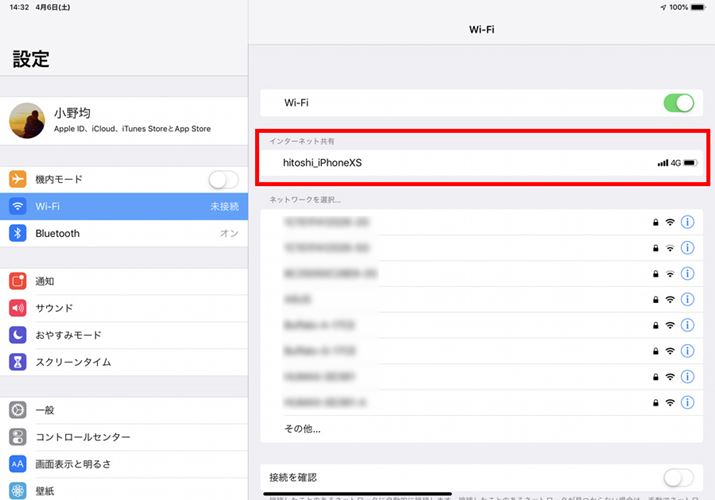715x500 pixels.
Task: Tap the 壁紙 flower icon
Action: pos(18,491)
